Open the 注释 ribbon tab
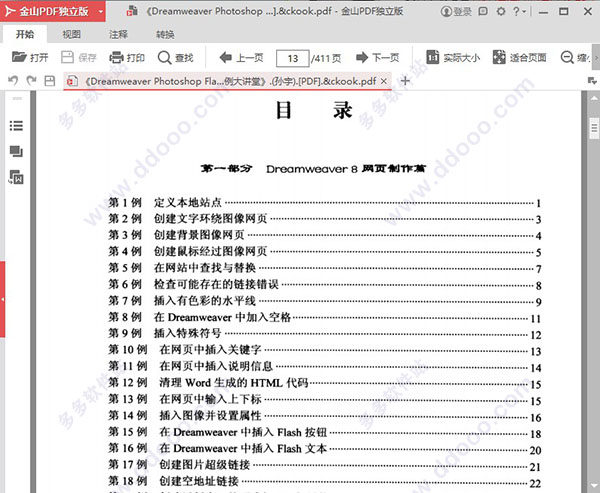This screenshot has width=600, height=493. pyautogui.click(x=118, y=34)
